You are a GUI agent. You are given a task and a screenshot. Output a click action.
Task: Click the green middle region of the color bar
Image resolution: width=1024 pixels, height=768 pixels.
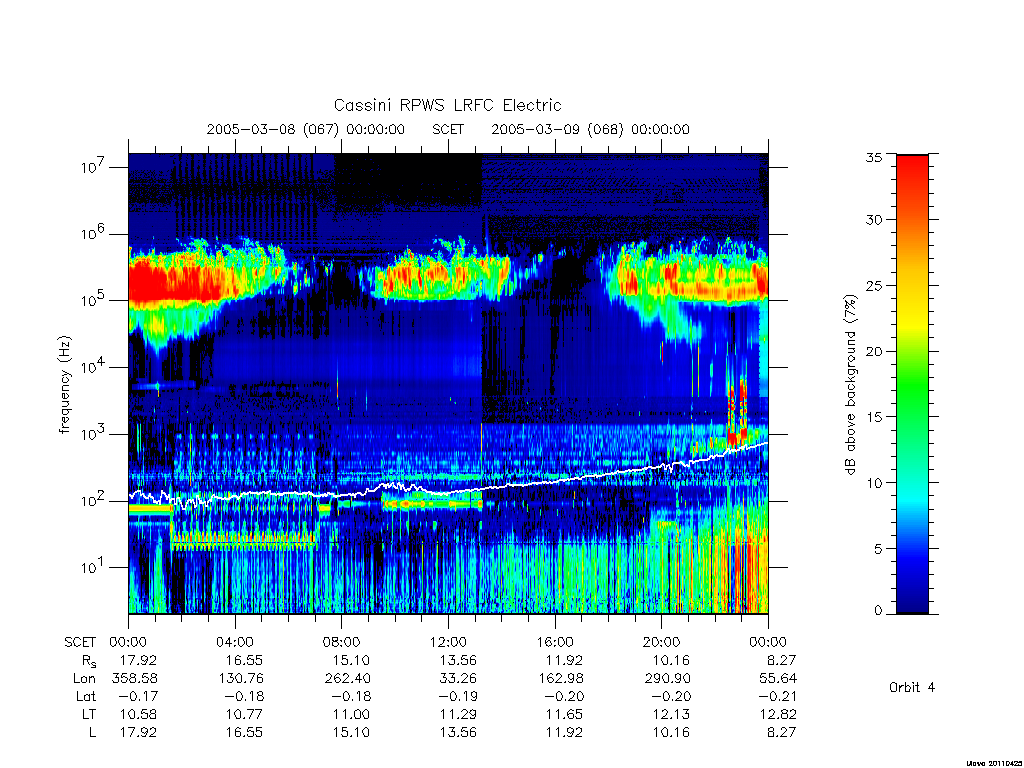point(912,385)
